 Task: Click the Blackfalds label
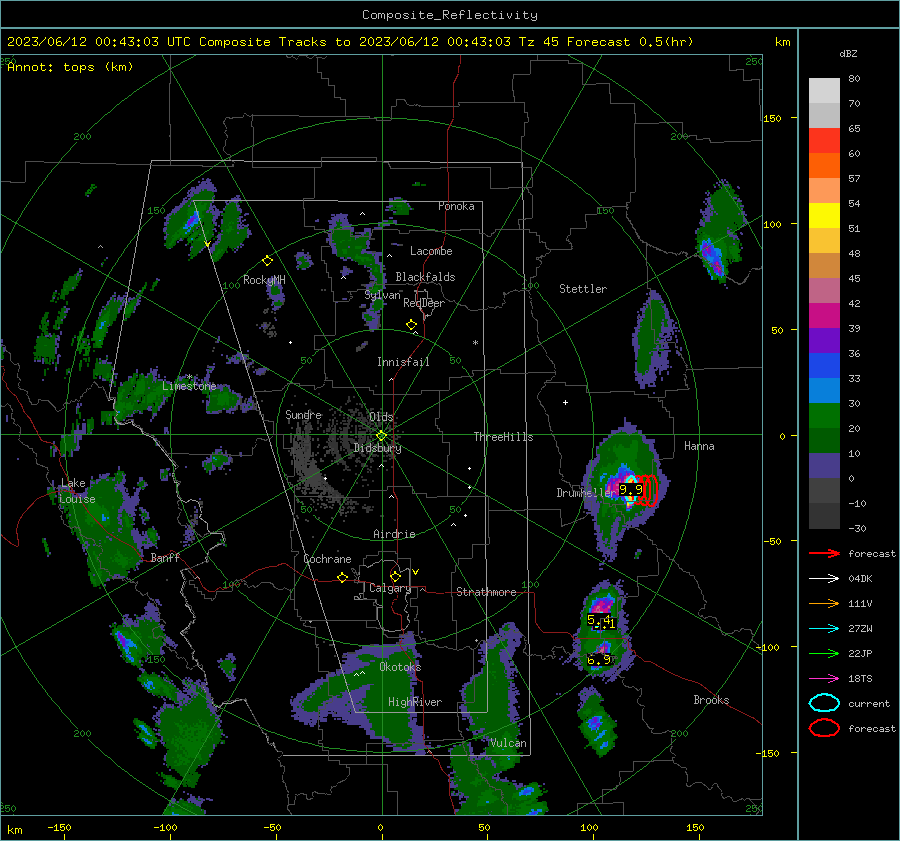click(x=425, y=277)
